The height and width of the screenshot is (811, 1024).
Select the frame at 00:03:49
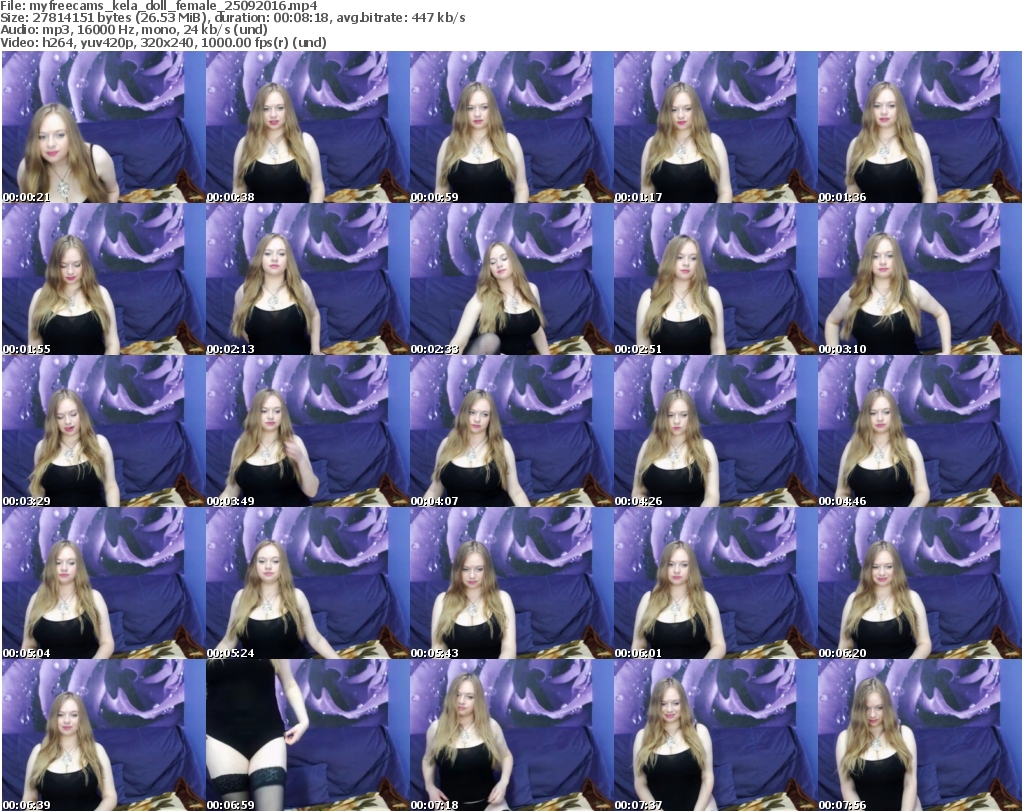(306, 432)
